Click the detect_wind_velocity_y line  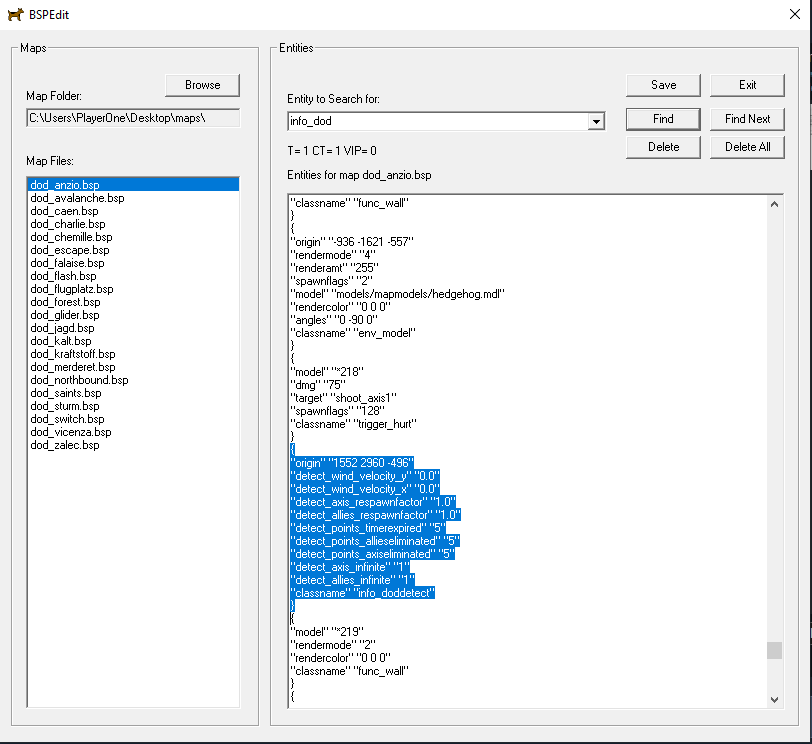[x=365, y=476]
